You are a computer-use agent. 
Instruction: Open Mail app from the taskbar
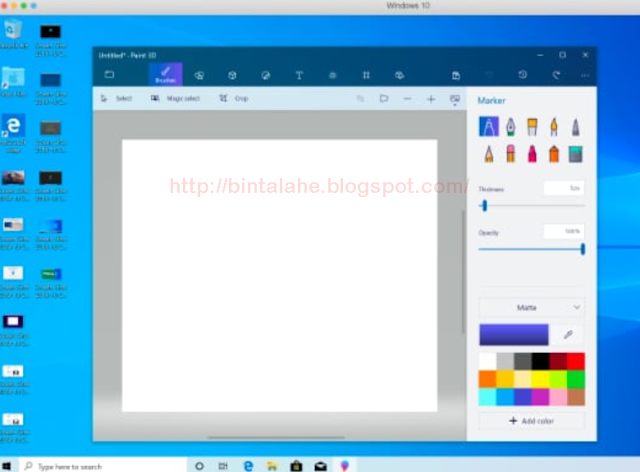[320, 466]
